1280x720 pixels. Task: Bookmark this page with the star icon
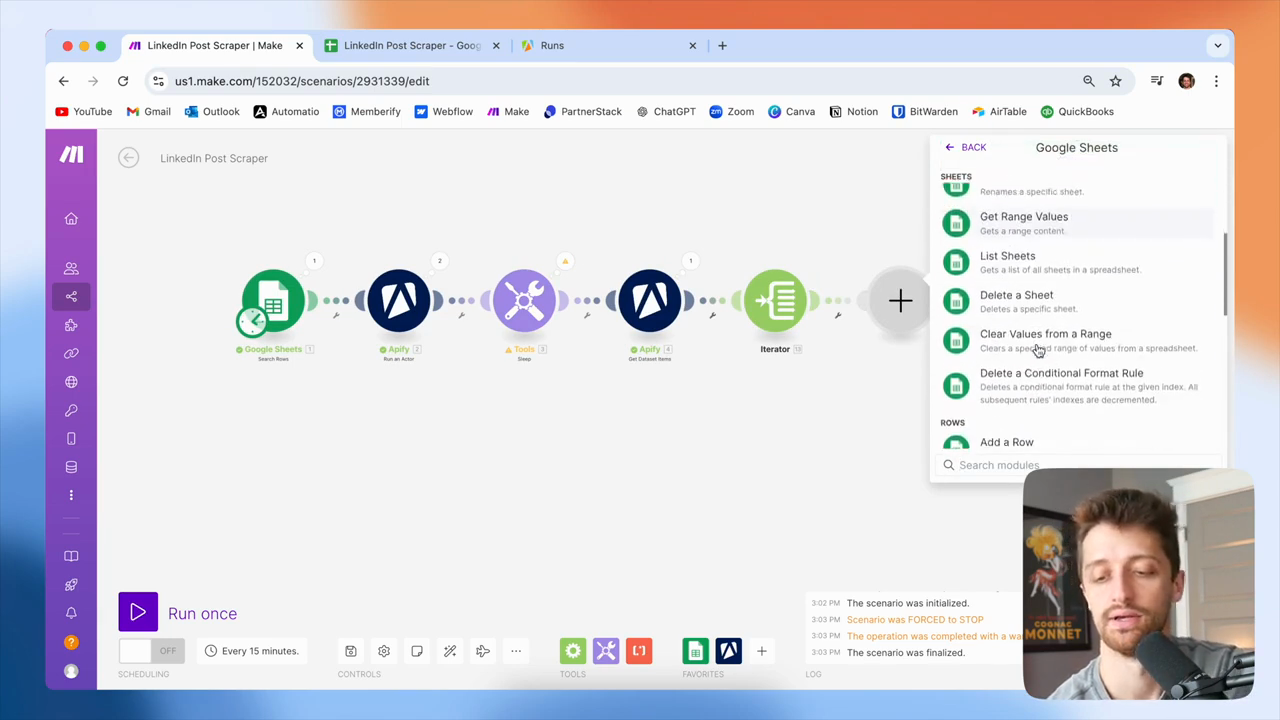pos(1116,81)
